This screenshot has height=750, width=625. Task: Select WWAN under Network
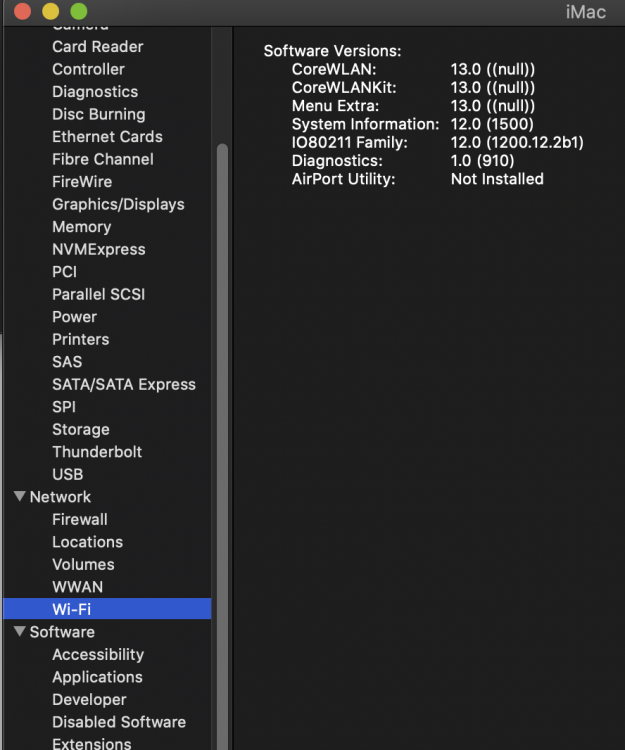click(77, 586)
